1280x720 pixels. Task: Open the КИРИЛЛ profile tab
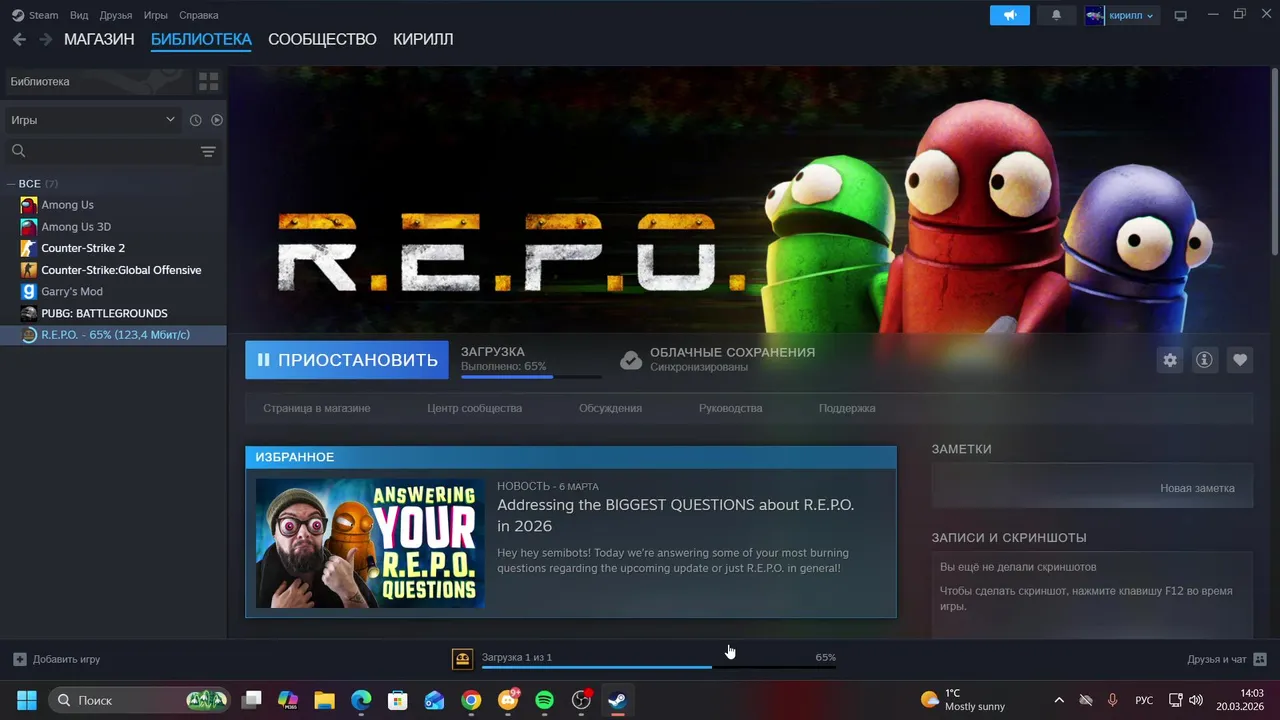coord(423,39)
